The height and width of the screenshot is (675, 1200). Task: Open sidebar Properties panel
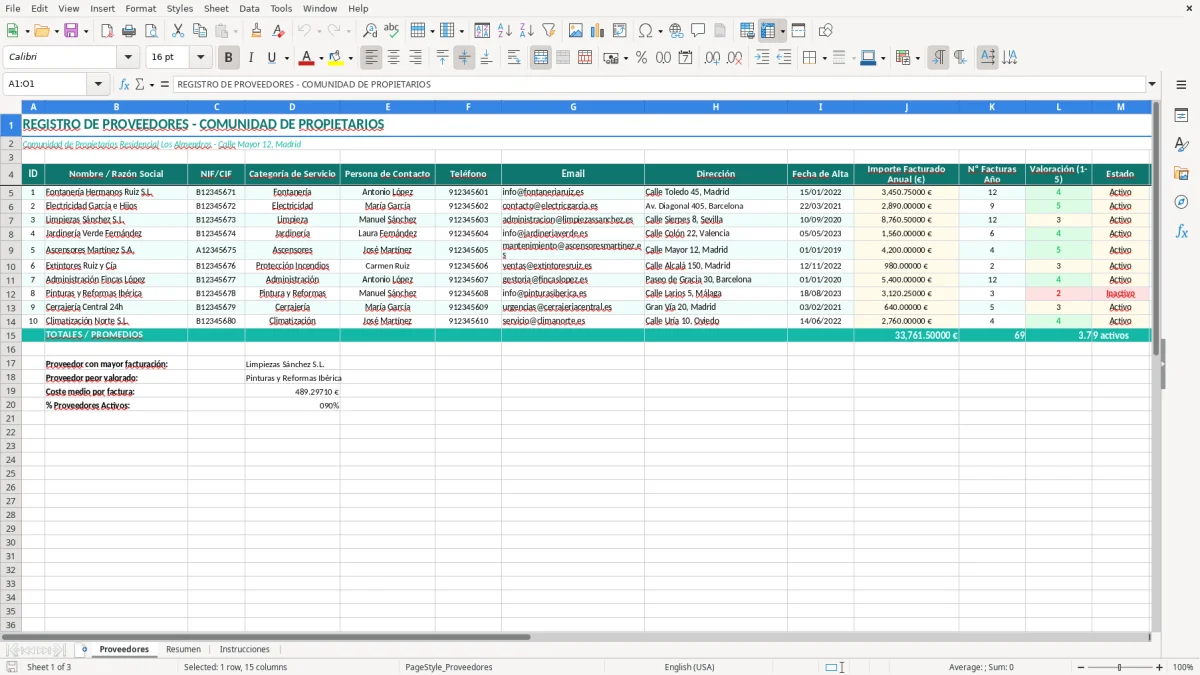pyautogui.click(x=1181, y=116)
